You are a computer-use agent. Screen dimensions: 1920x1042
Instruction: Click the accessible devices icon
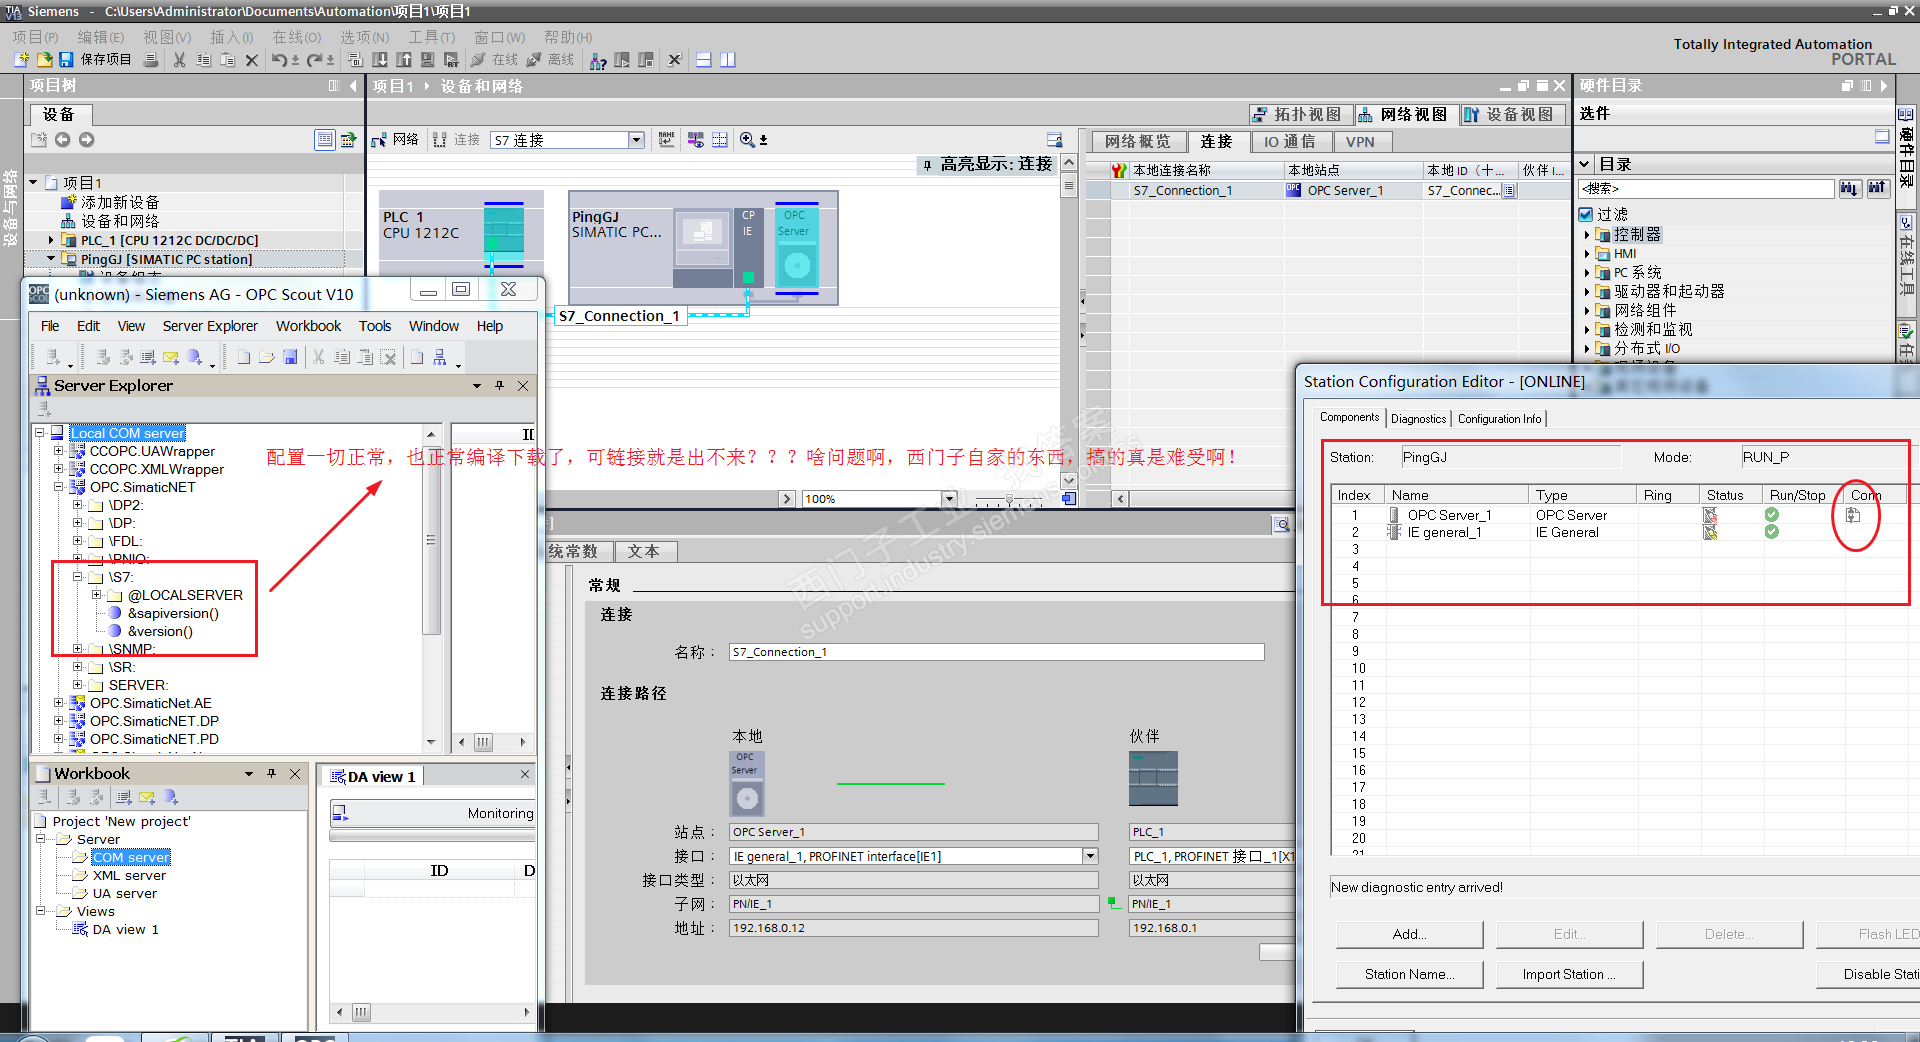[598, 61]
